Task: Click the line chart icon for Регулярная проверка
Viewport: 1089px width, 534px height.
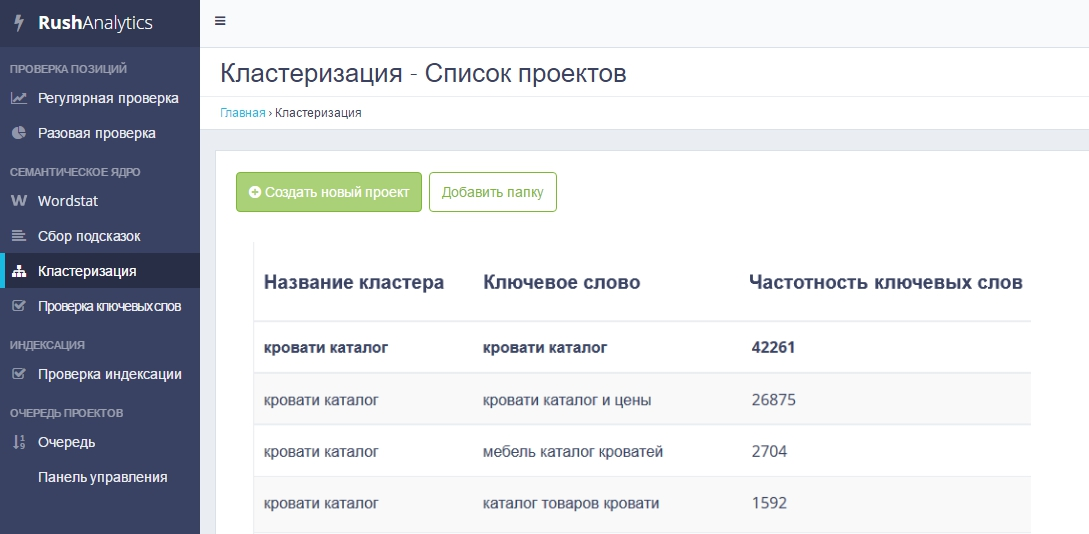Action: pyautogui.click(x=18, y=98)
